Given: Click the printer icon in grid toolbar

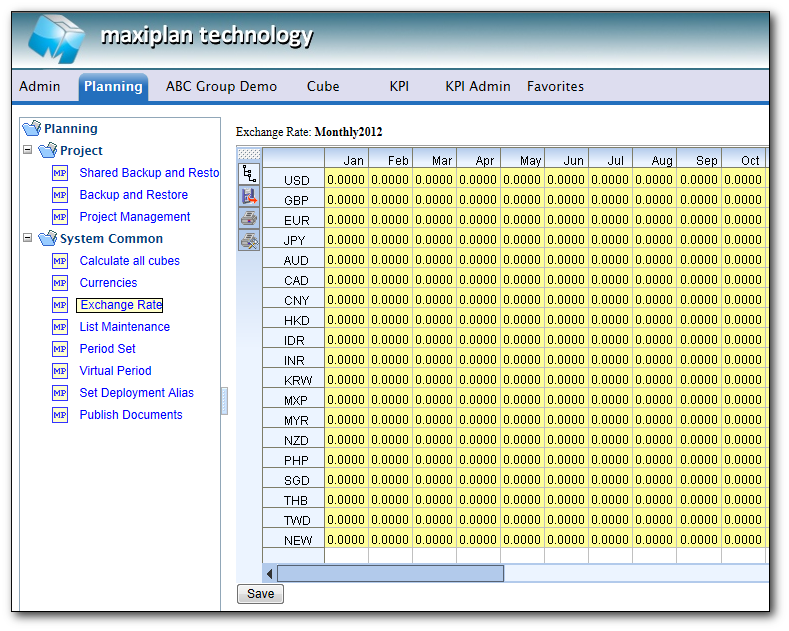Looking at the screenshot, I should tap(249, 218).
